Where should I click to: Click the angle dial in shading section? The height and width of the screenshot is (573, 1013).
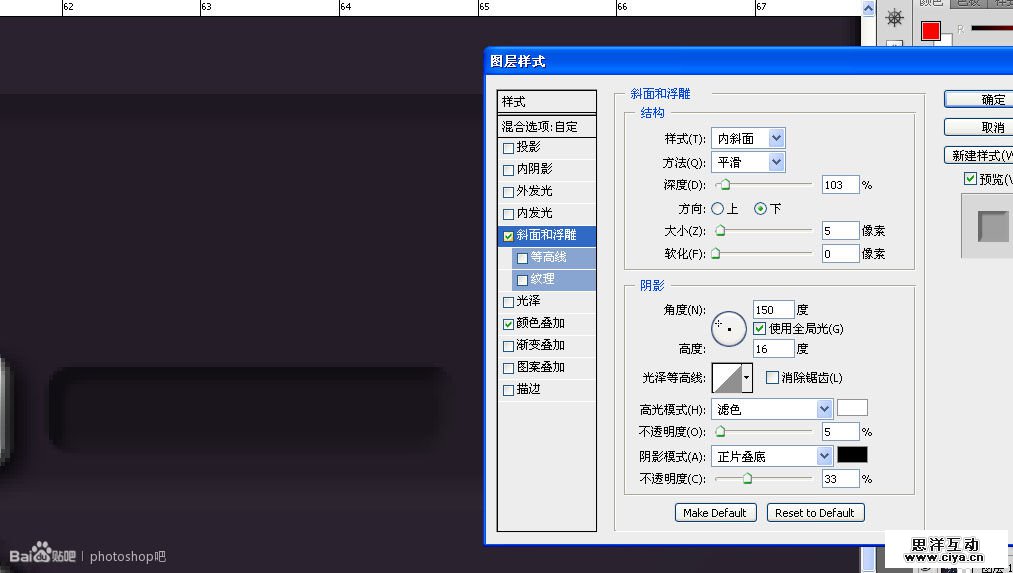tap(729, 328)
